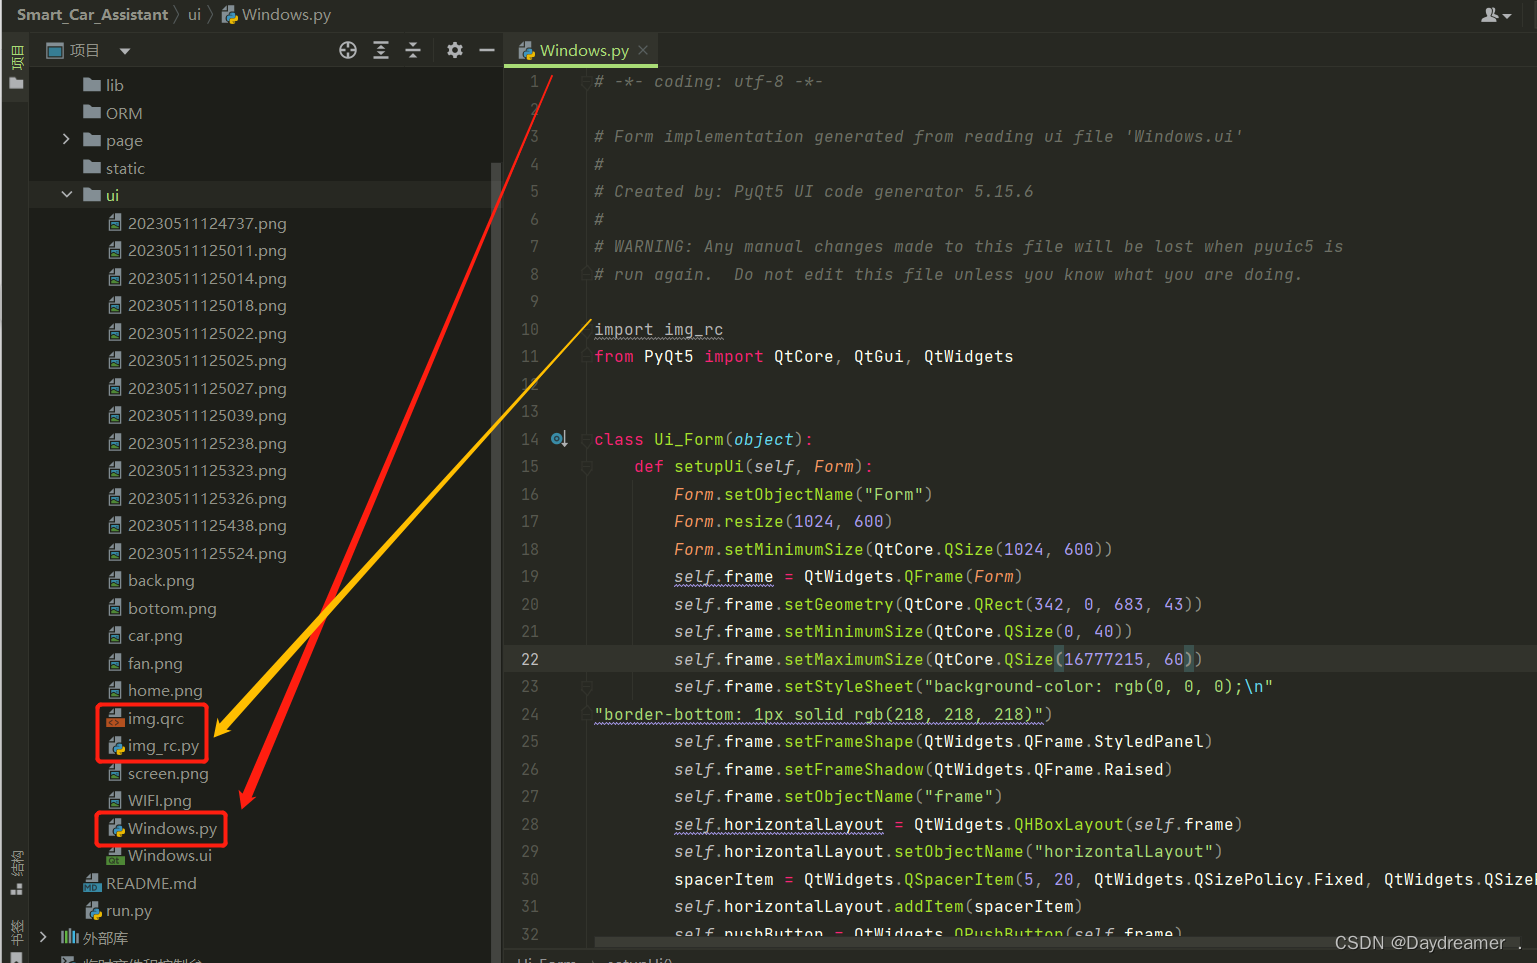The height and width of the screenshot is (963, 1537).
Task: Click the Select Opened File crosshair icon
Action: 348,49
